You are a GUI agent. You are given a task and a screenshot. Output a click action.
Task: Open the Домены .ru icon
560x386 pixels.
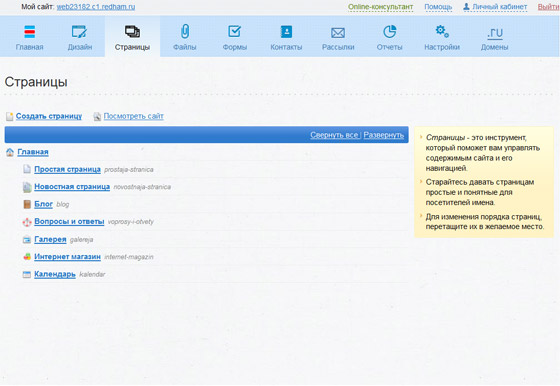point(494,33)
